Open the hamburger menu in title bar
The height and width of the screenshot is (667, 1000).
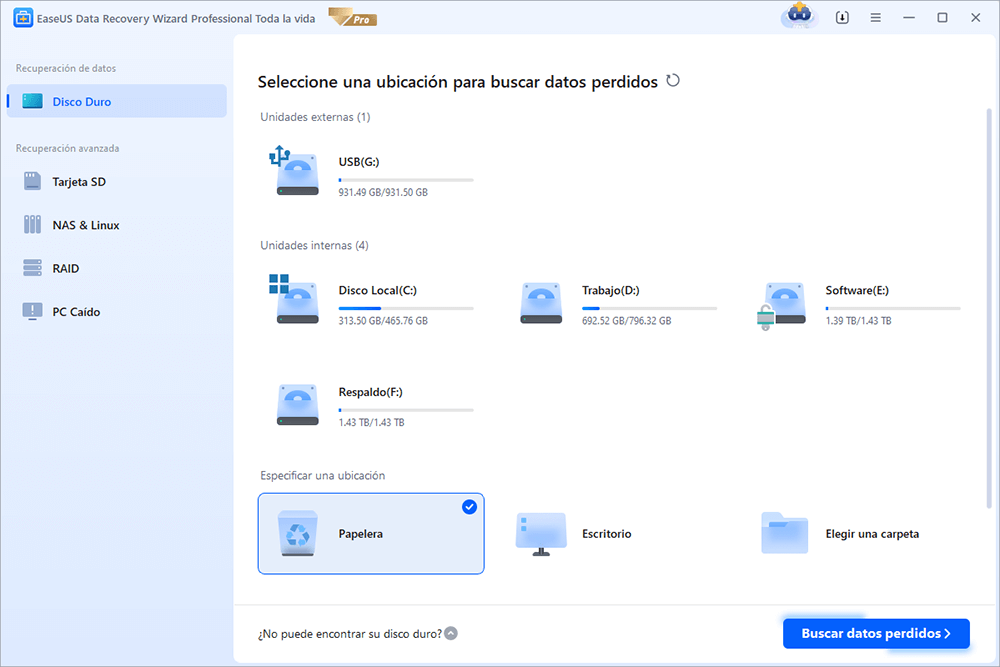(x=876, y=18)
